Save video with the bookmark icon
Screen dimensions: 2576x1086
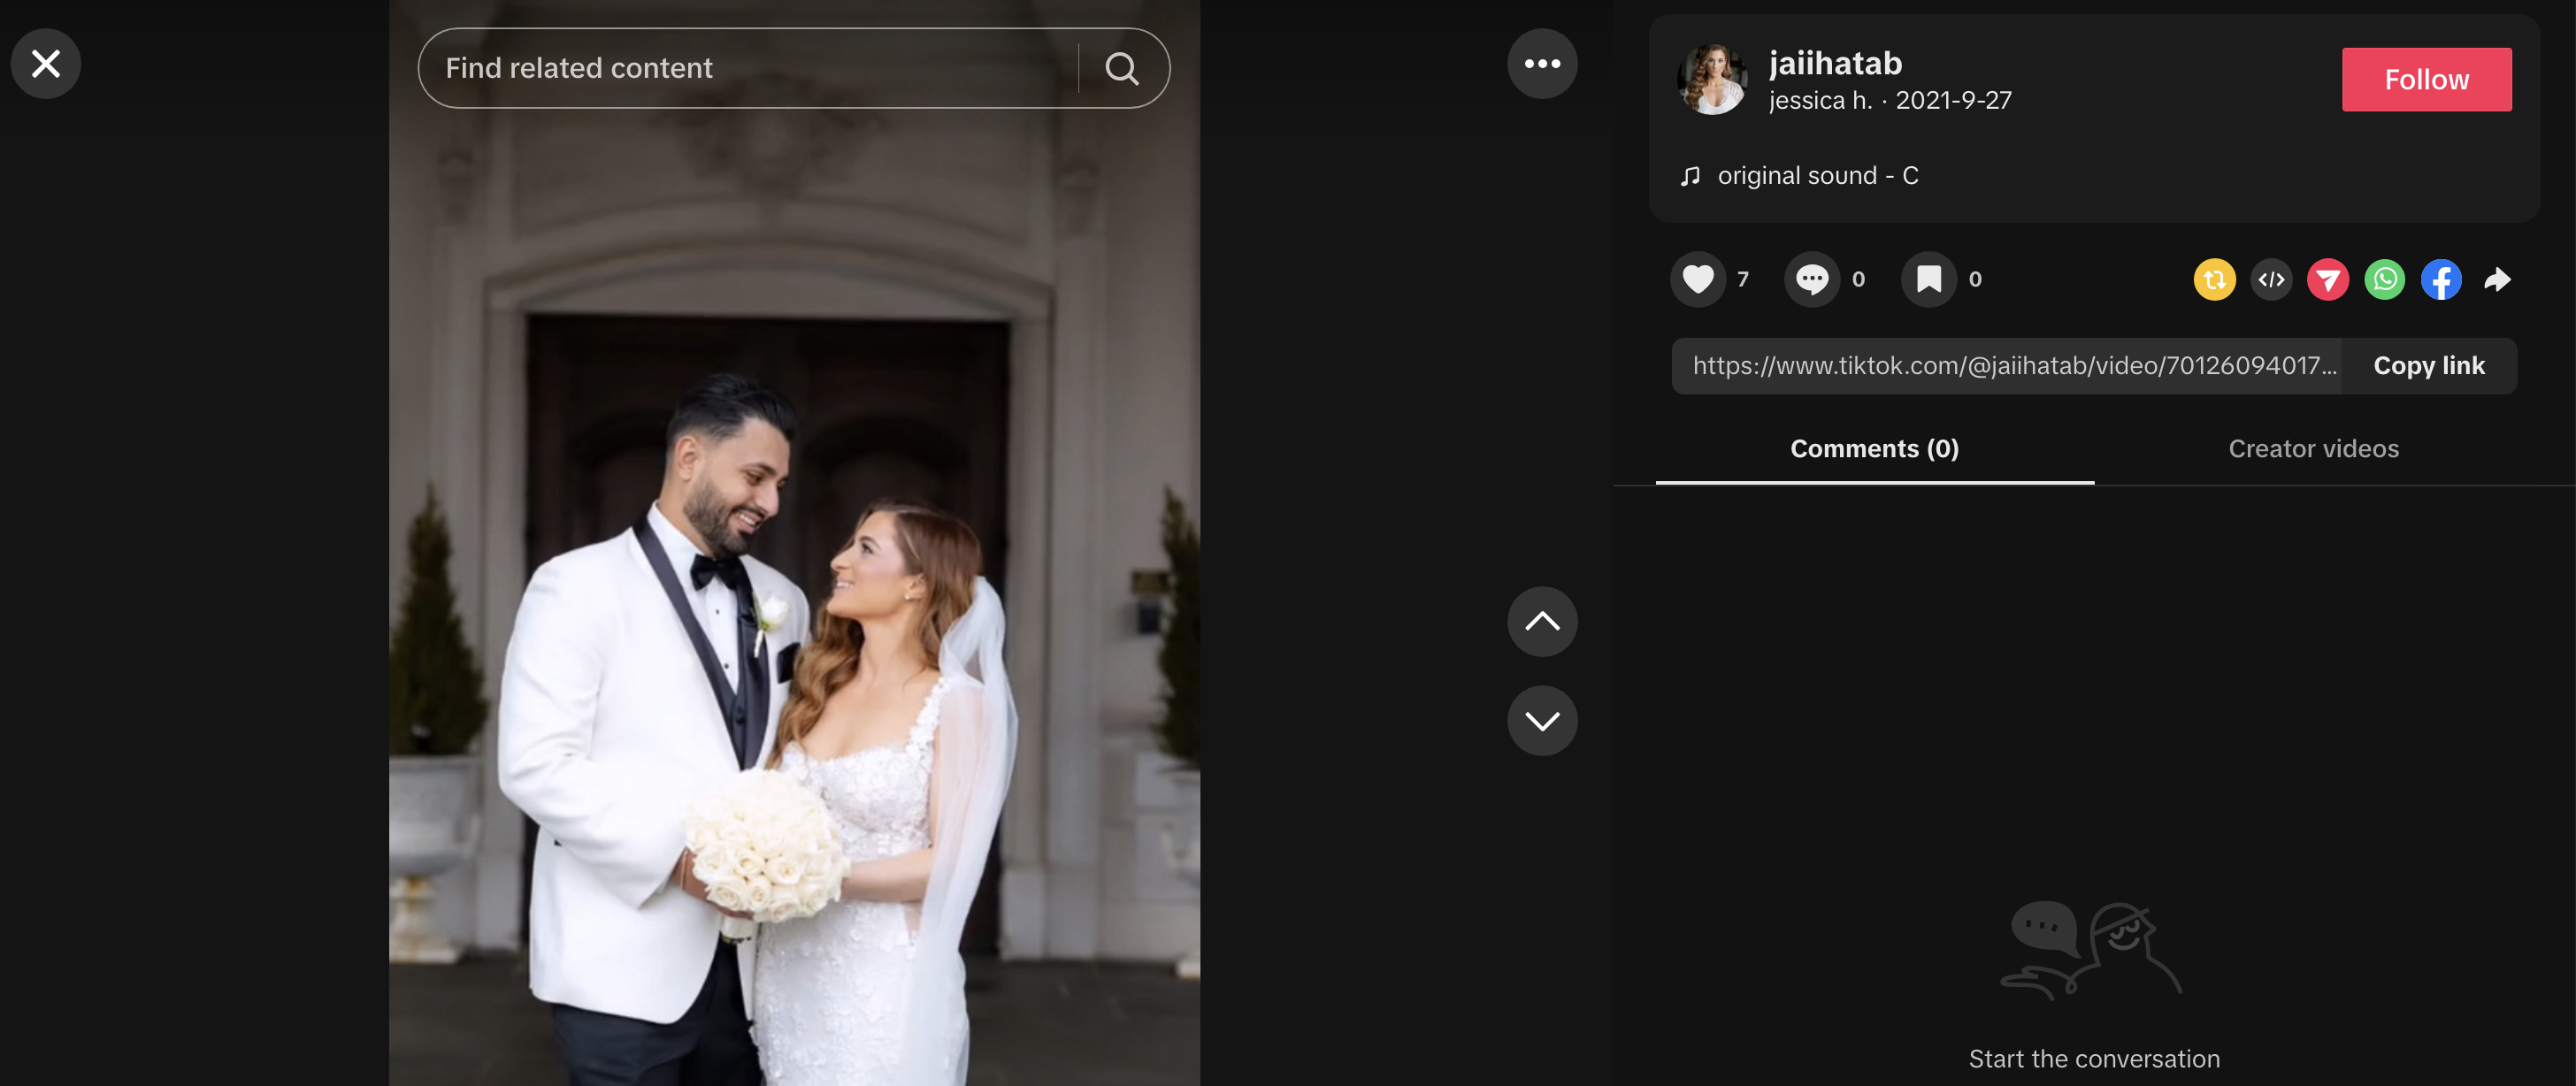(1929, 279)
